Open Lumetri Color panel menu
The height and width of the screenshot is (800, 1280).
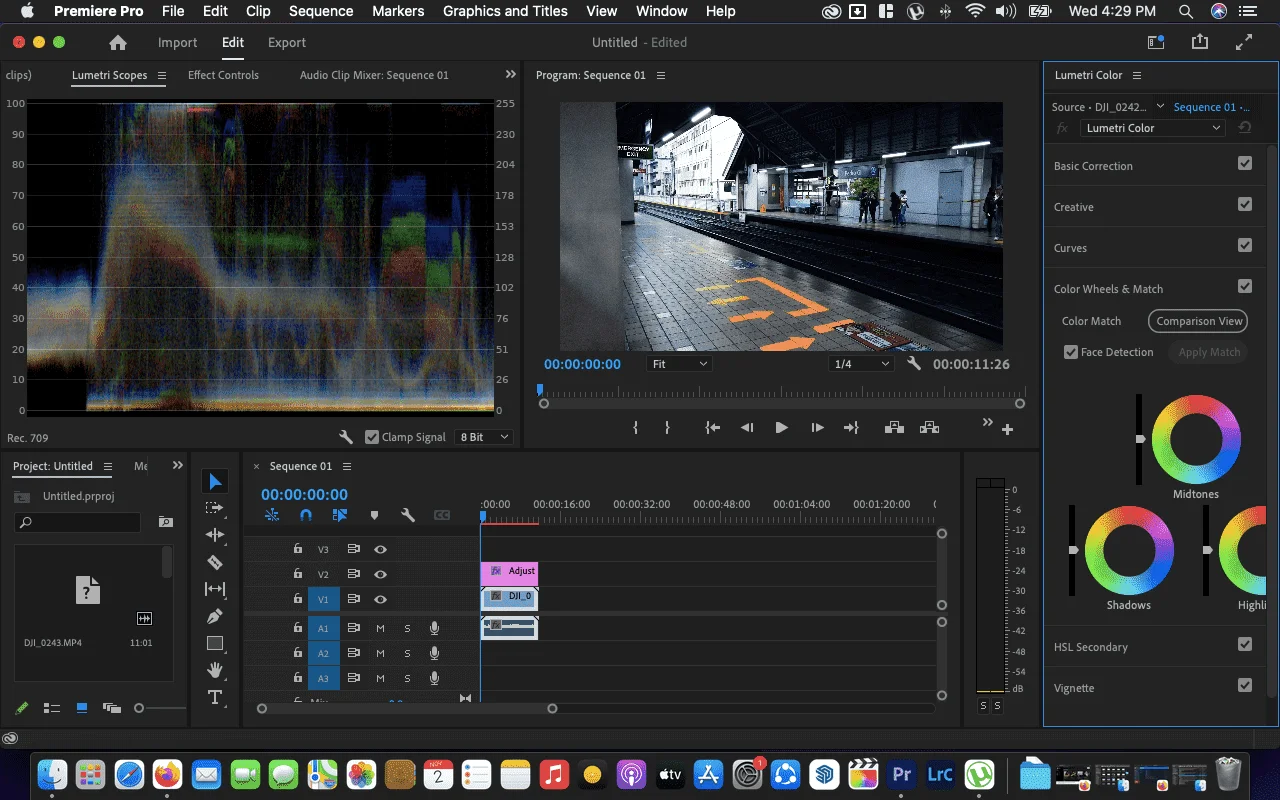(1137, 75)
